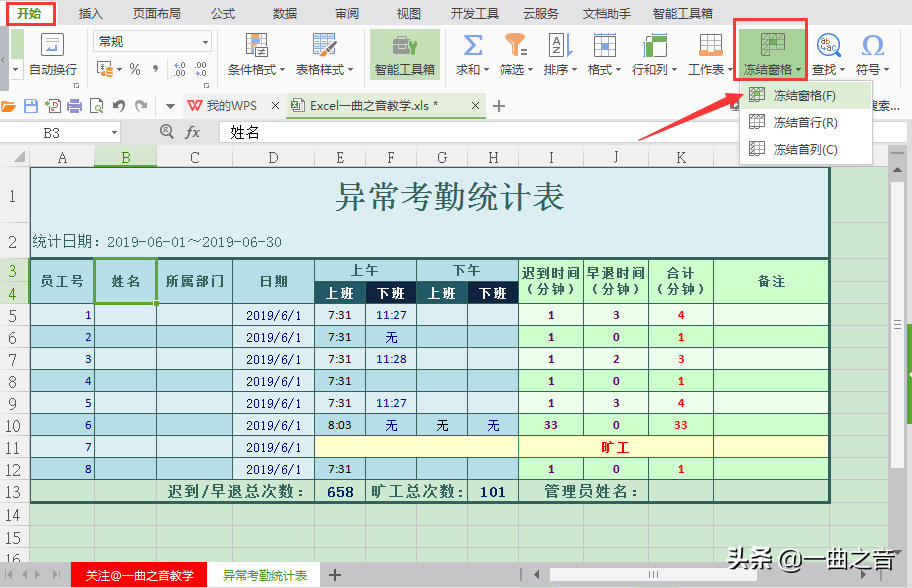Click the Undo arrow icon
The height and width of the screenshot is (588, 912).
click(119, 105)
